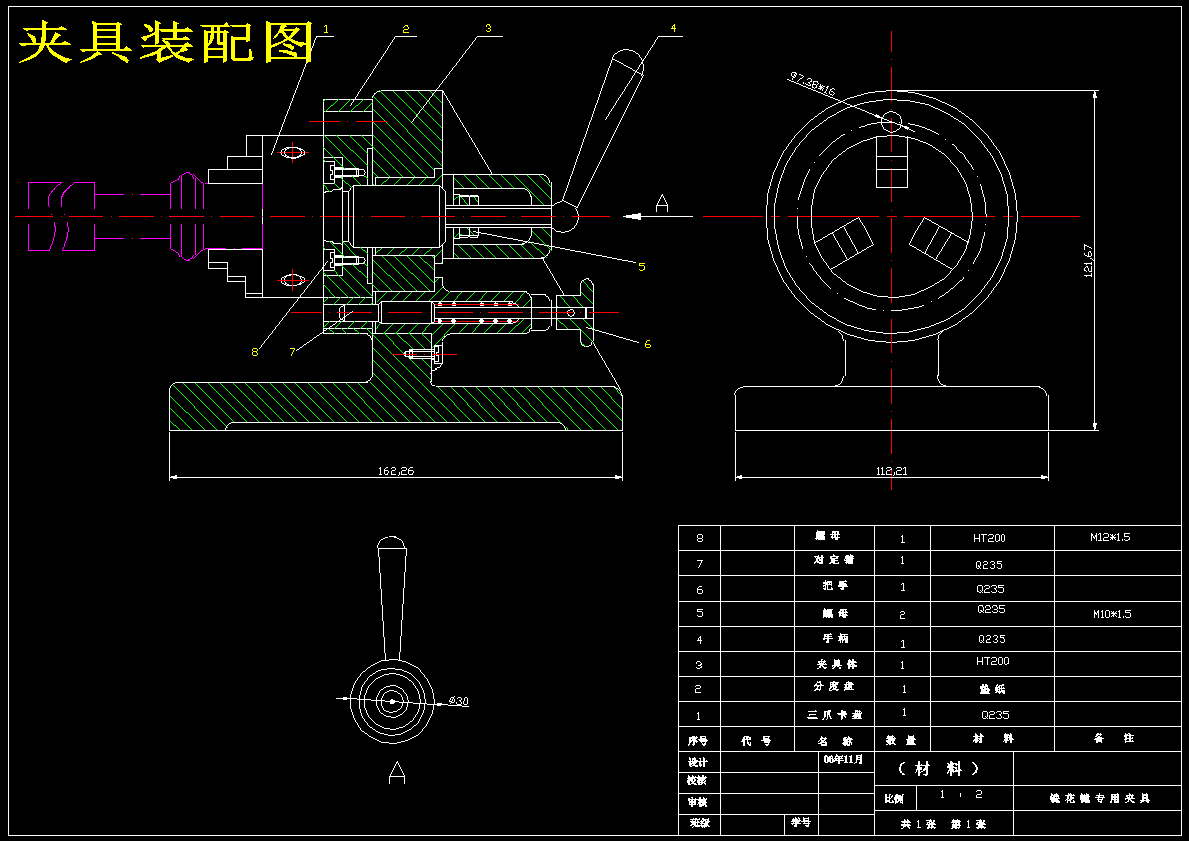Select the ø30 handle diameter dimension
Image resolution: width=1189 pixels, height=841 pixels.
[458, 701]
